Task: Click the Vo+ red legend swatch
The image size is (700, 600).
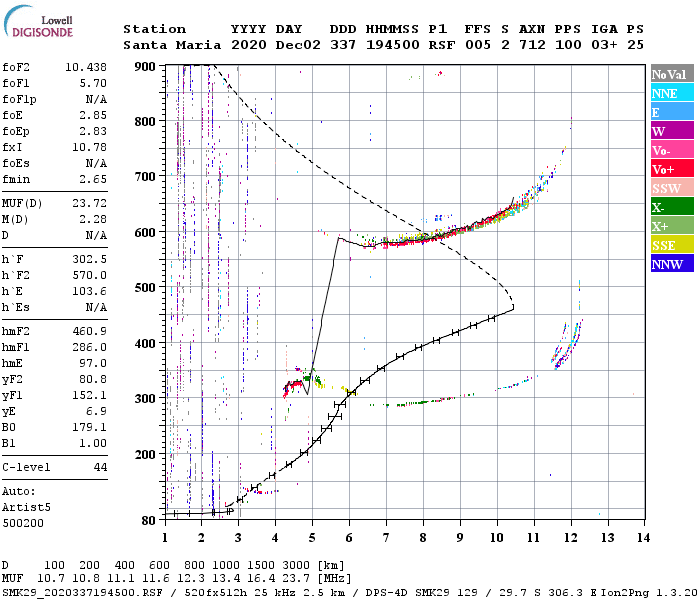Action: (672, 169)
